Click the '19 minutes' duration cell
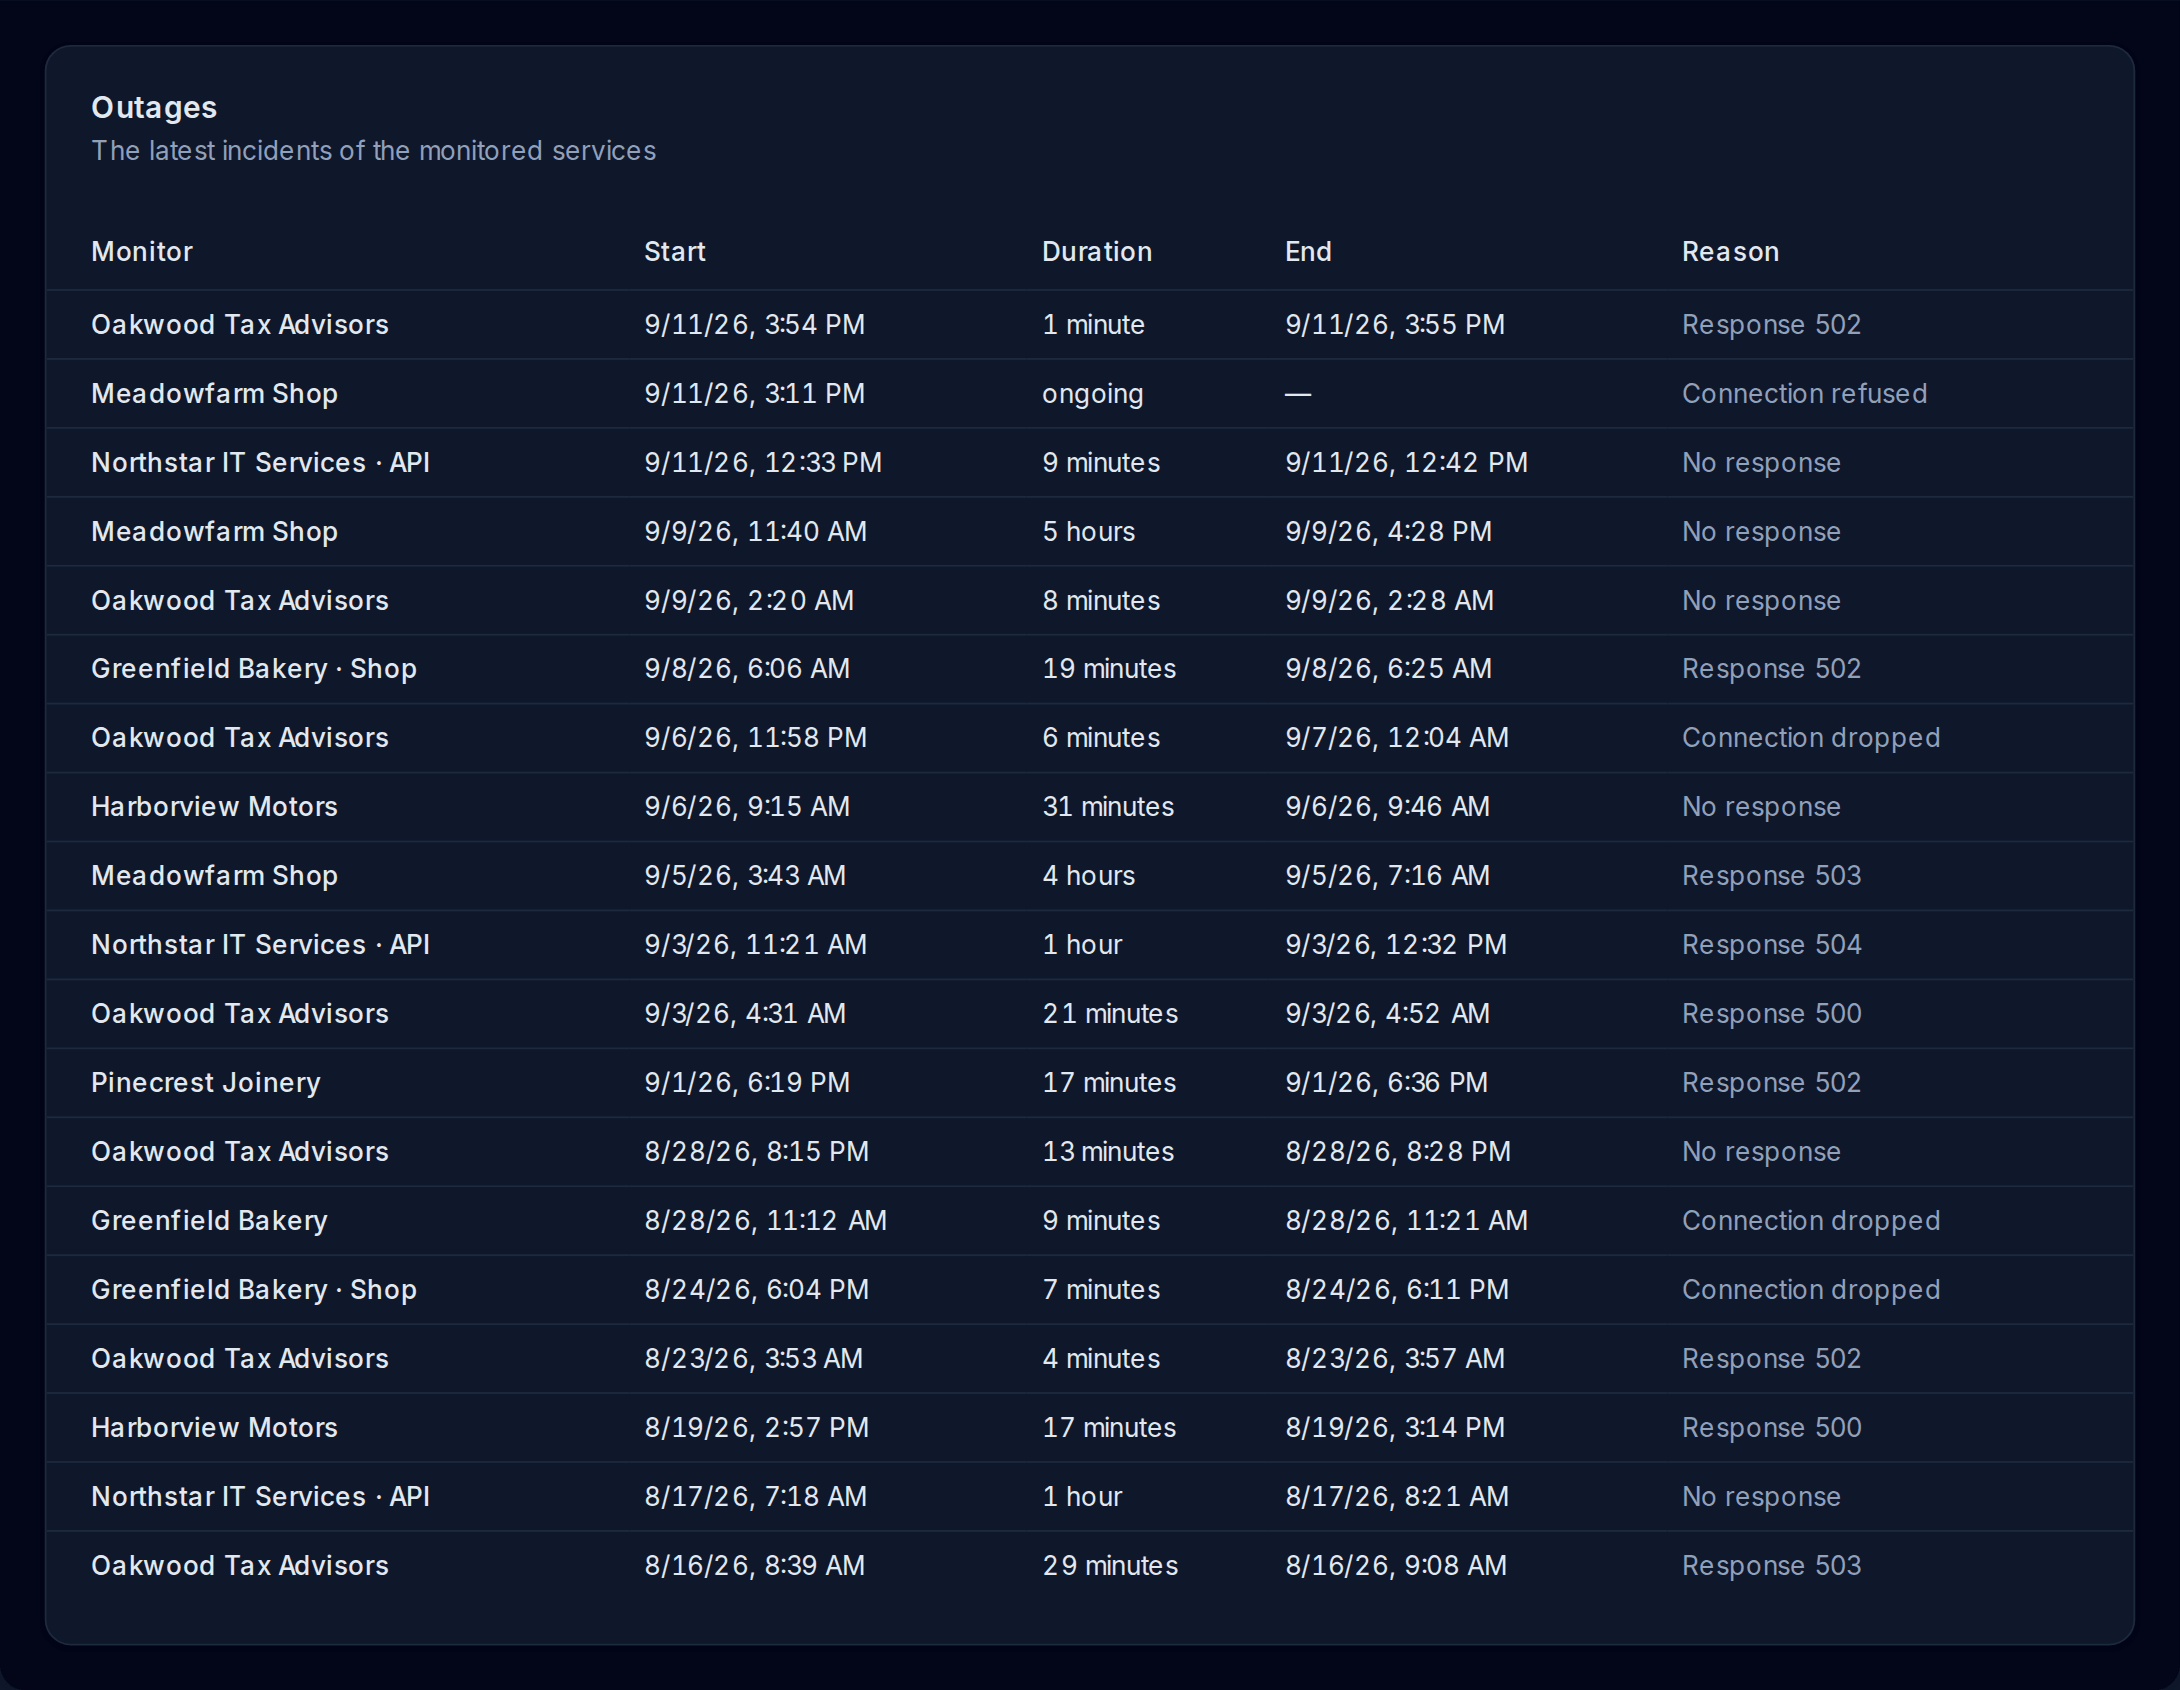 coord(1109,669)
